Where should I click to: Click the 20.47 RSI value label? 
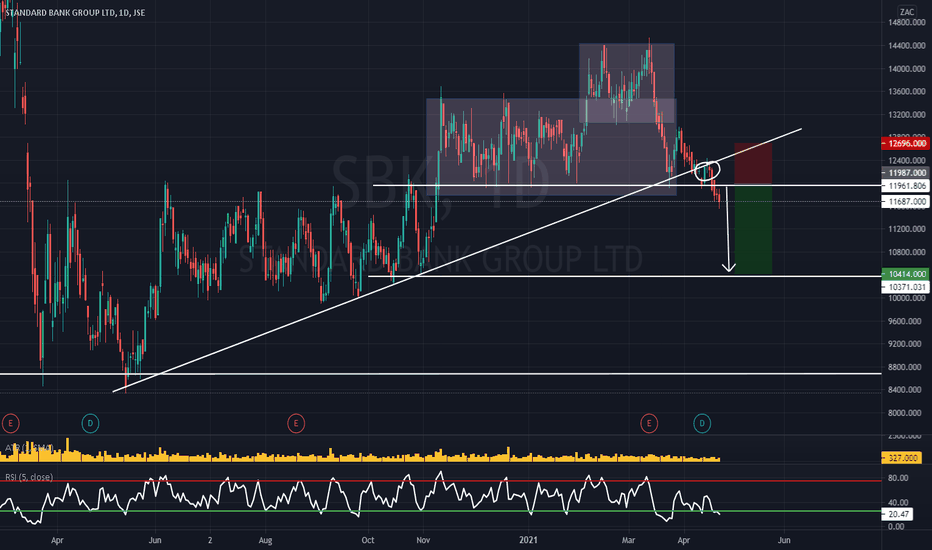[899, 514]
